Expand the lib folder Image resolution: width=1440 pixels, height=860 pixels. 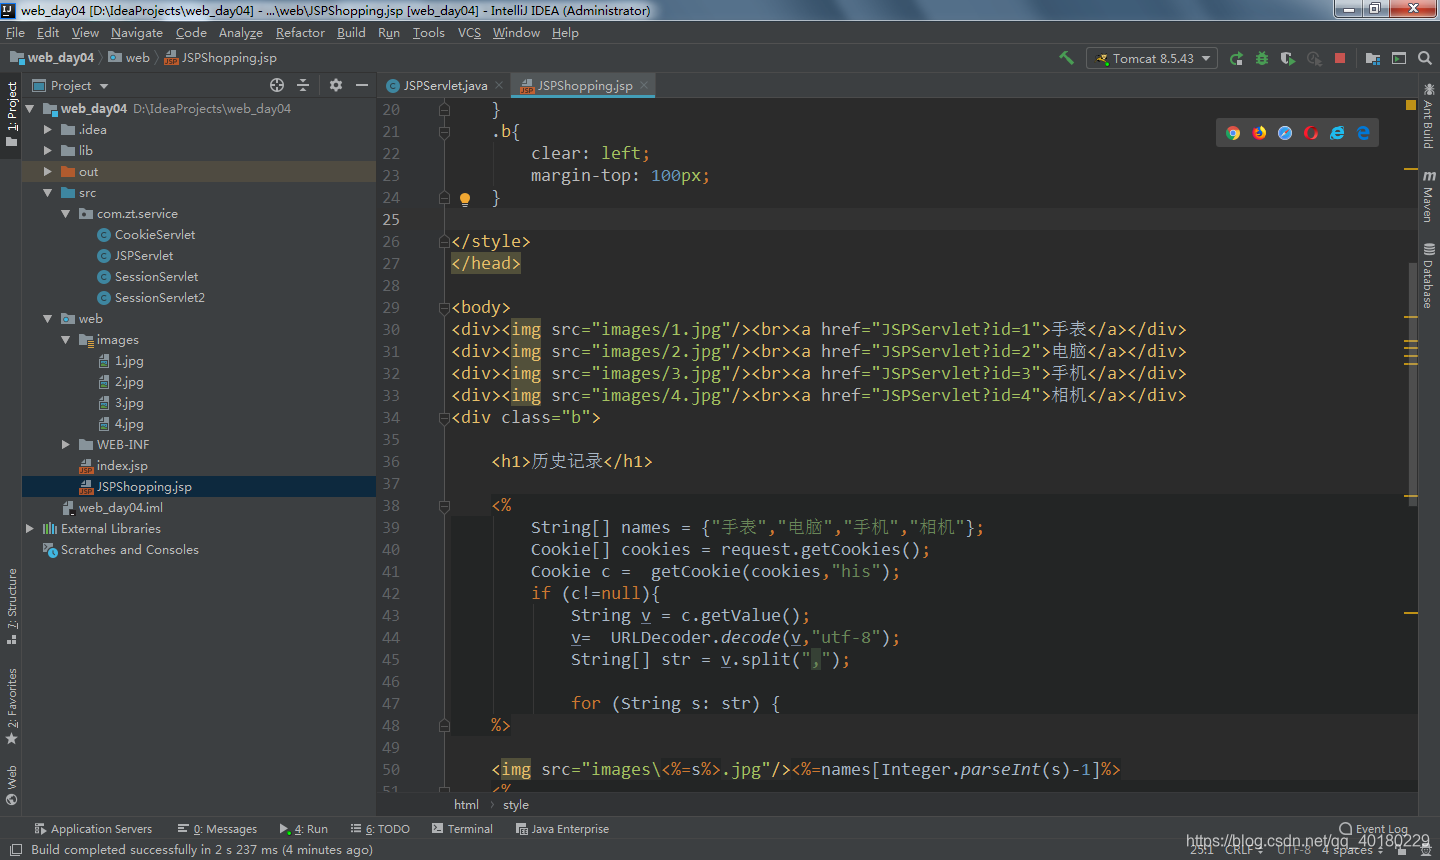[47, 151]
